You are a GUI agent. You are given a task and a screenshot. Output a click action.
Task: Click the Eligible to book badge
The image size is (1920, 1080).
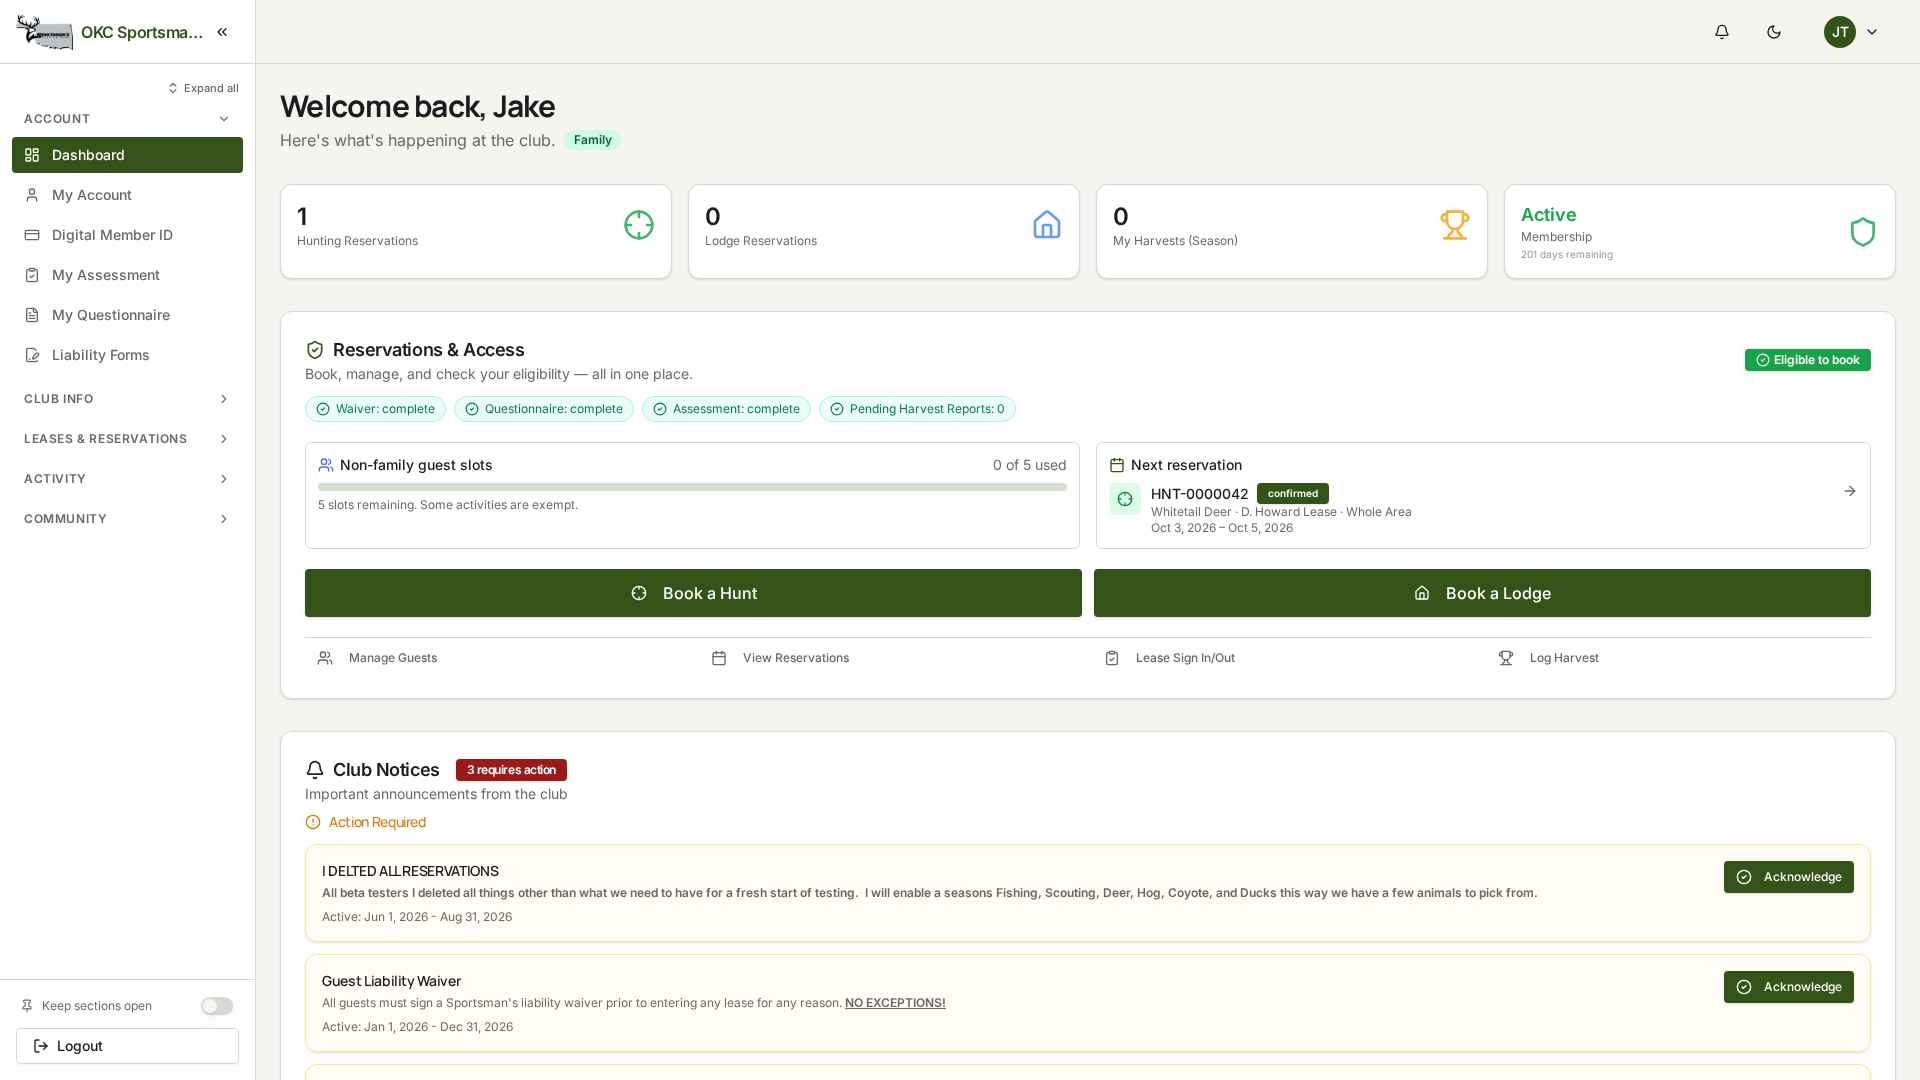click(1808, 360)
